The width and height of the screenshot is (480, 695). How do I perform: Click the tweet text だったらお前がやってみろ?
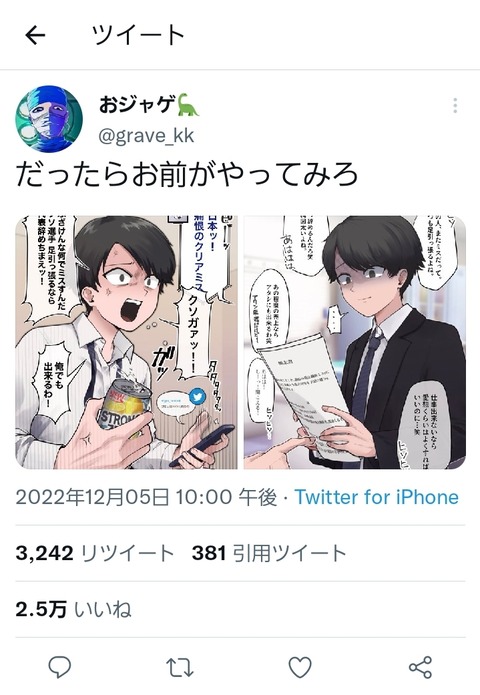pyautogui.click(x=187, y=174)
